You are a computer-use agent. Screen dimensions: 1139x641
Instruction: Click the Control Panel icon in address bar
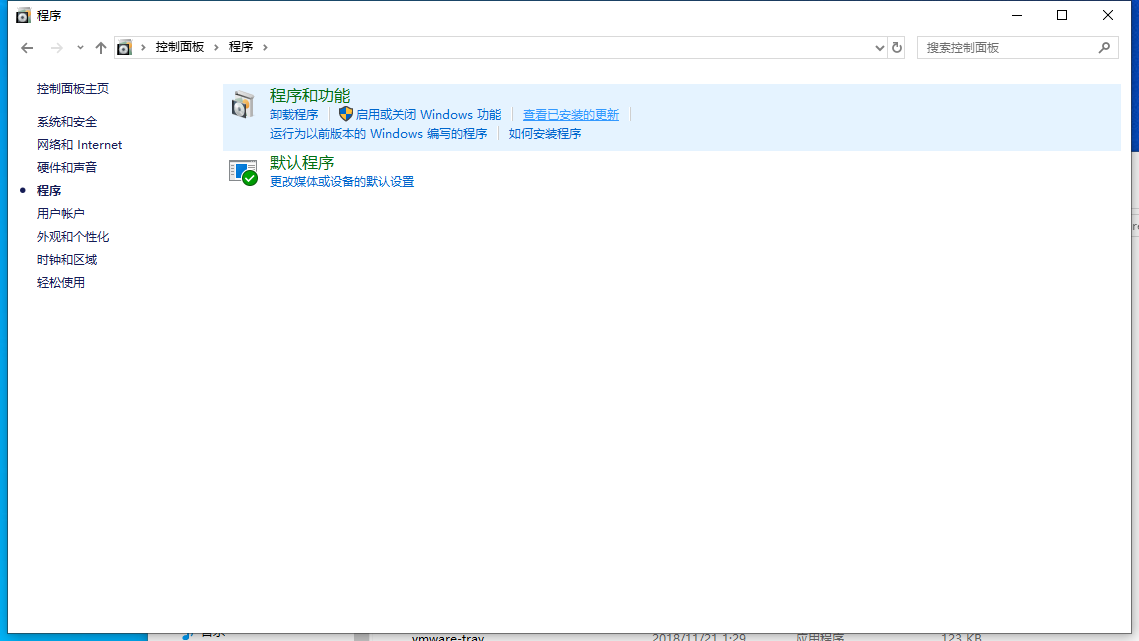124,48
